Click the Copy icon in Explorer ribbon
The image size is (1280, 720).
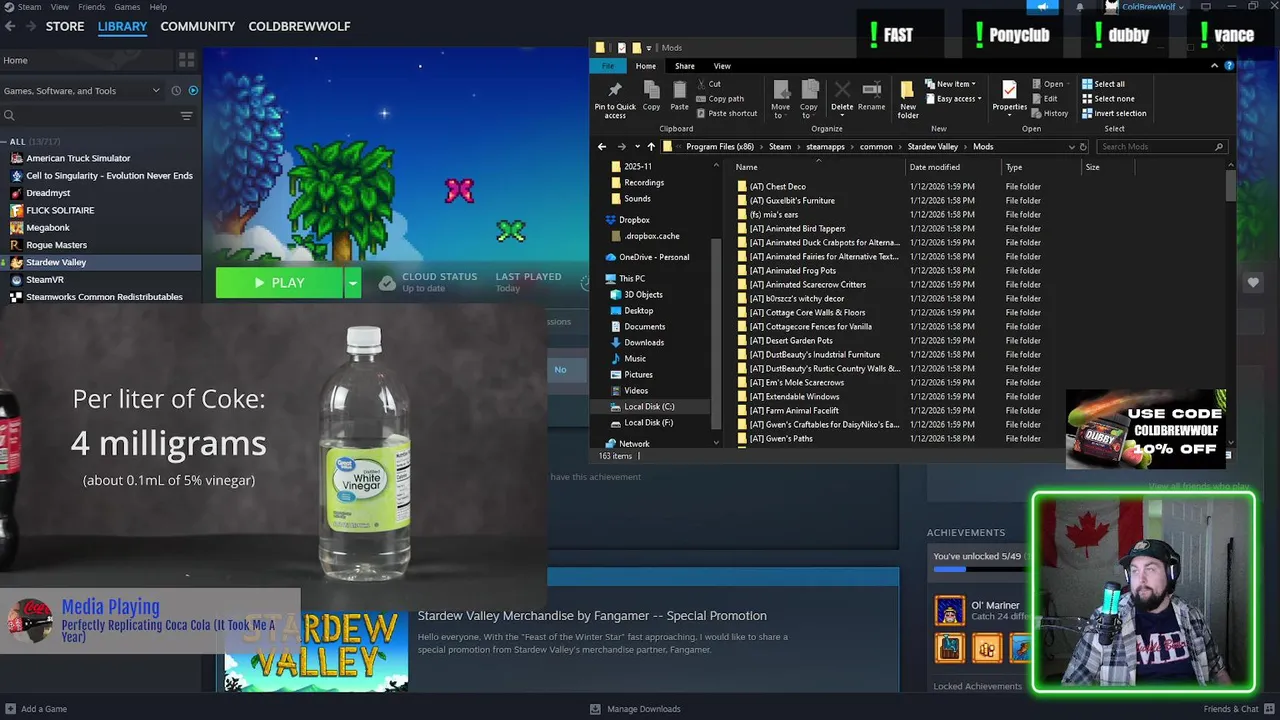(x=651, y=95)
